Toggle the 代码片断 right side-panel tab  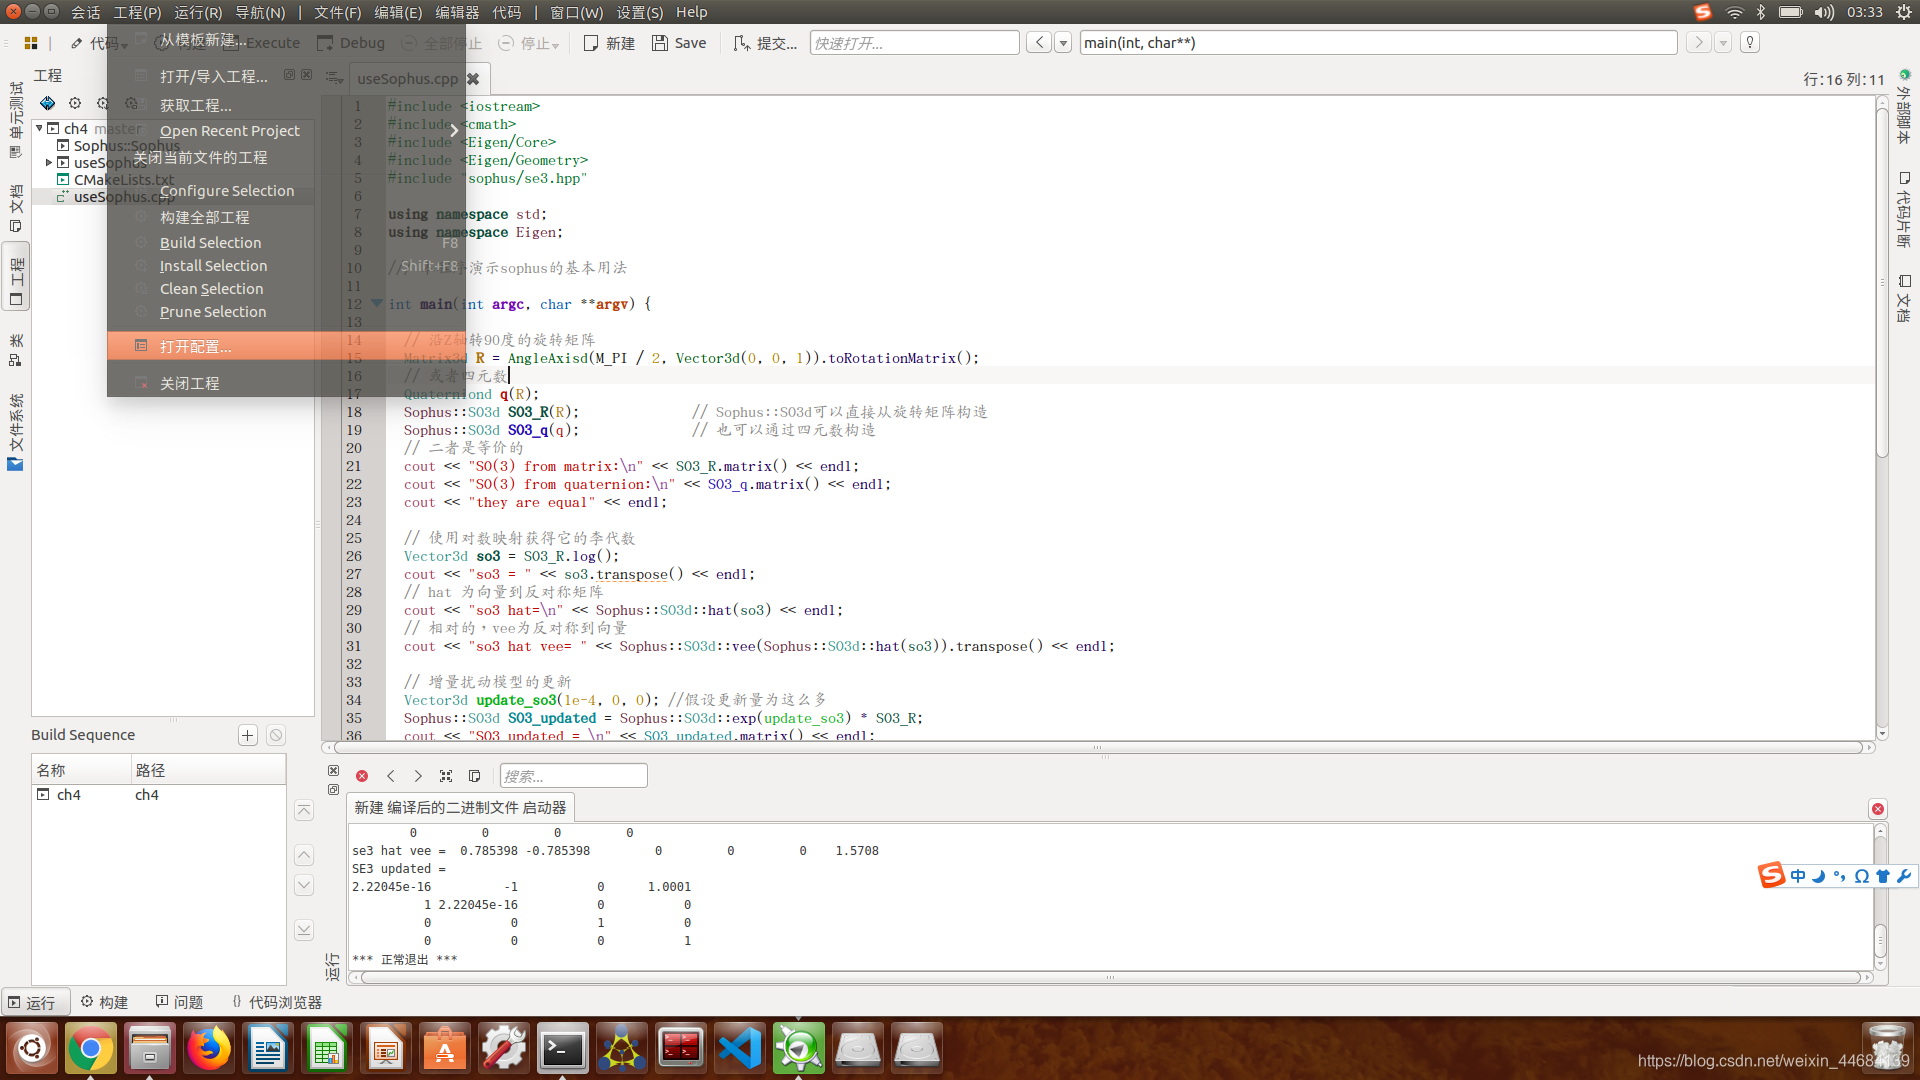coord(1903,209)
